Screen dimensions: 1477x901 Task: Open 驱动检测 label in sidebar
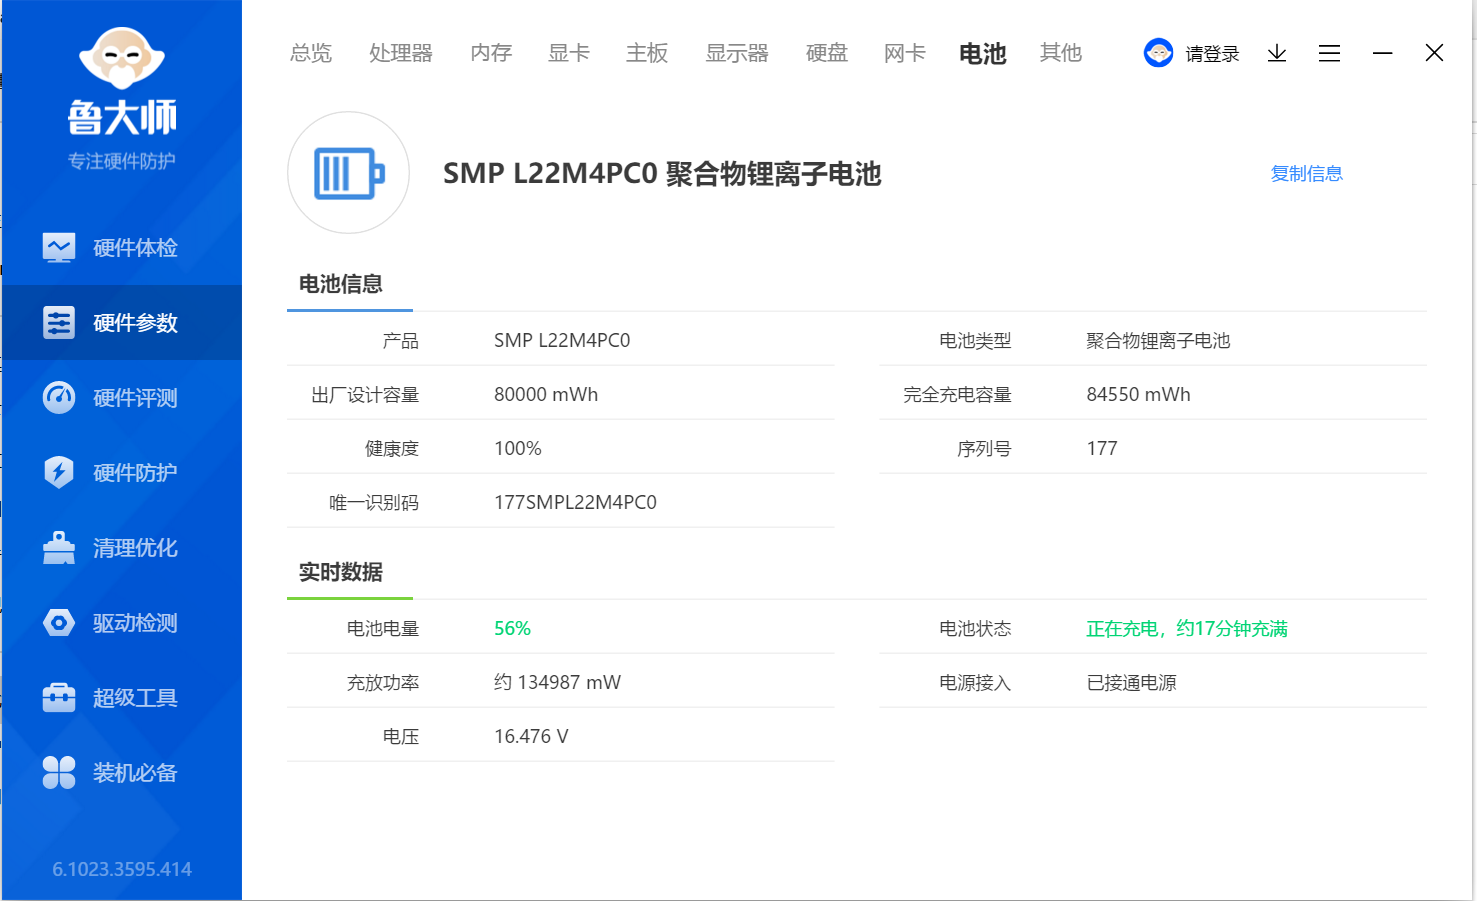click(135, 623)
